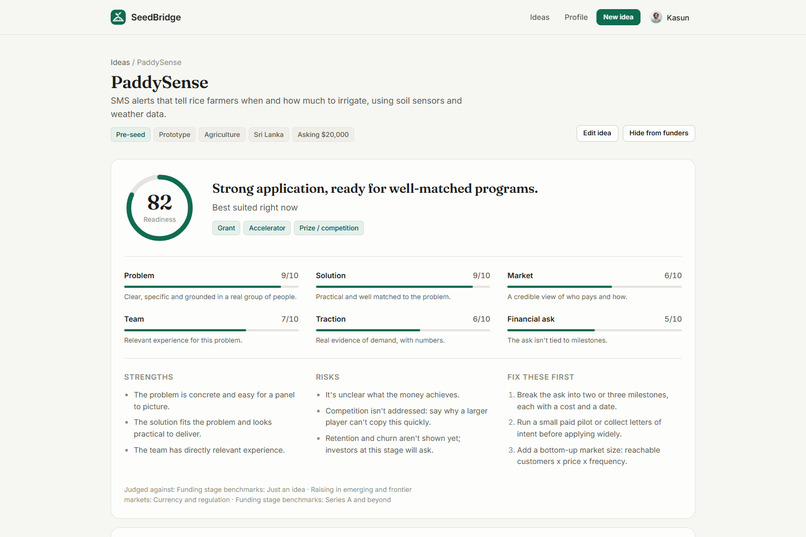This screenshot has width=806, height=537.
Task: Click the 82 Readiness score ring
Action: (x=159, y=208)
